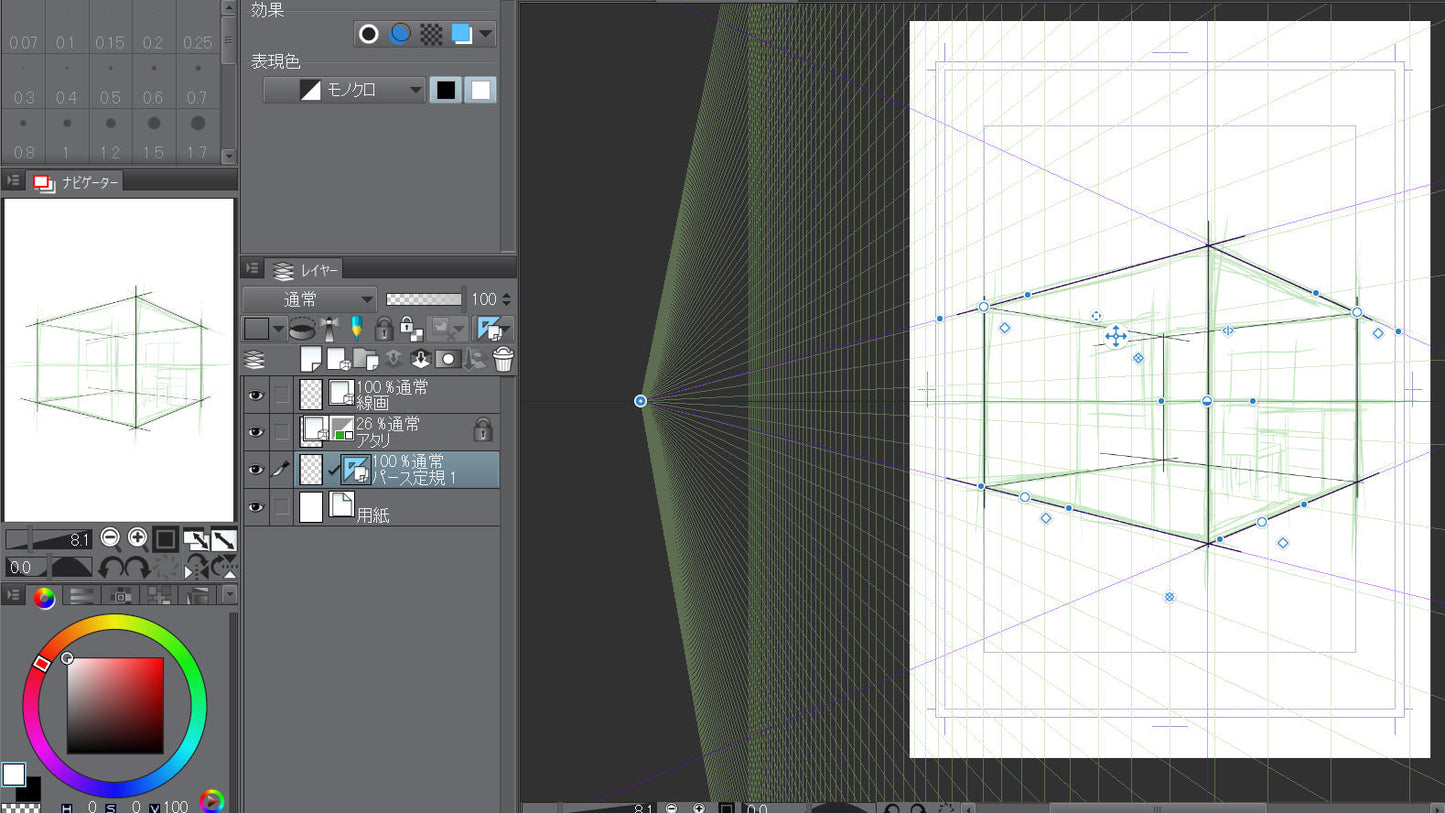The image size is (1445, 813).
Task: Click the new raster layer icon
Action: click(311, 360)
